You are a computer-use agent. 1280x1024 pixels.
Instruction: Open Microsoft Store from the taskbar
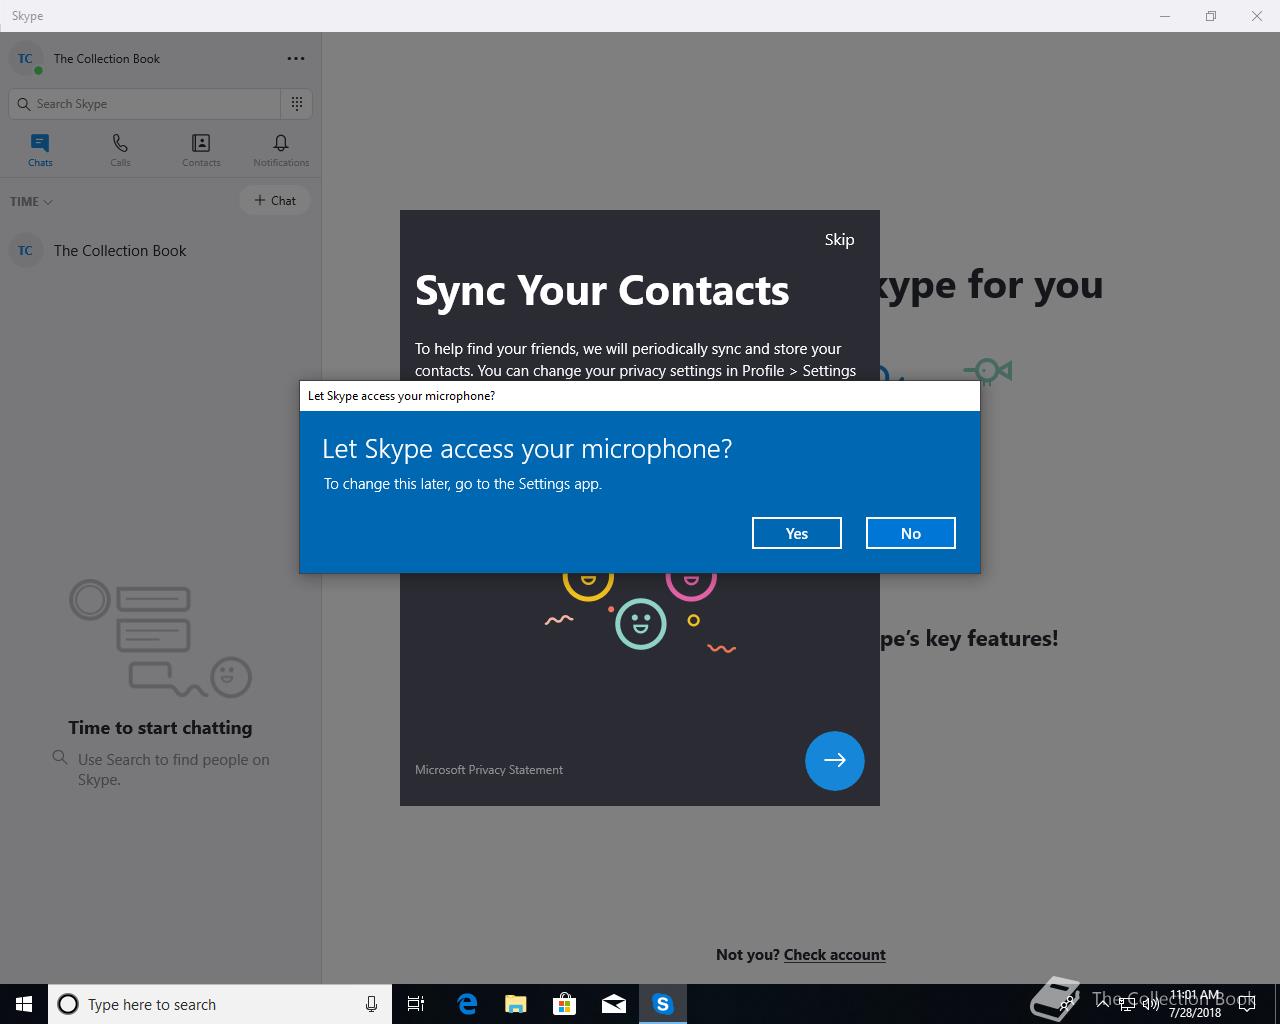point(564,1004)
